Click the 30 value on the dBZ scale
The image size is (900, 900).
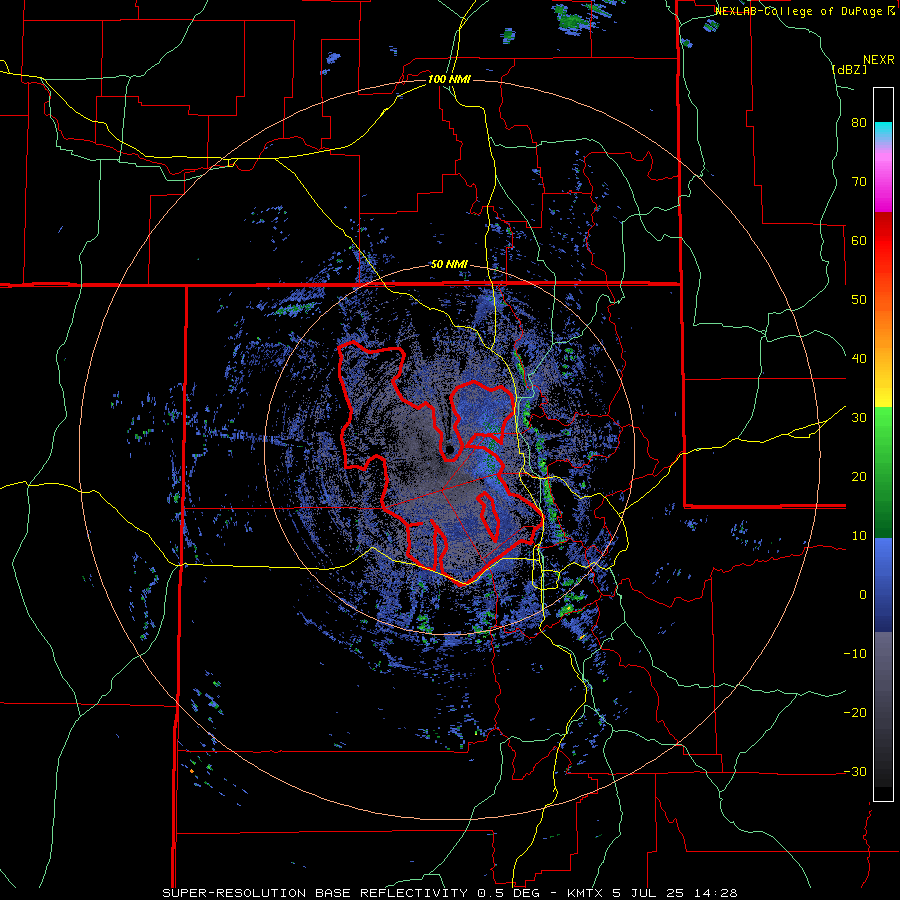tap(859, 418)
